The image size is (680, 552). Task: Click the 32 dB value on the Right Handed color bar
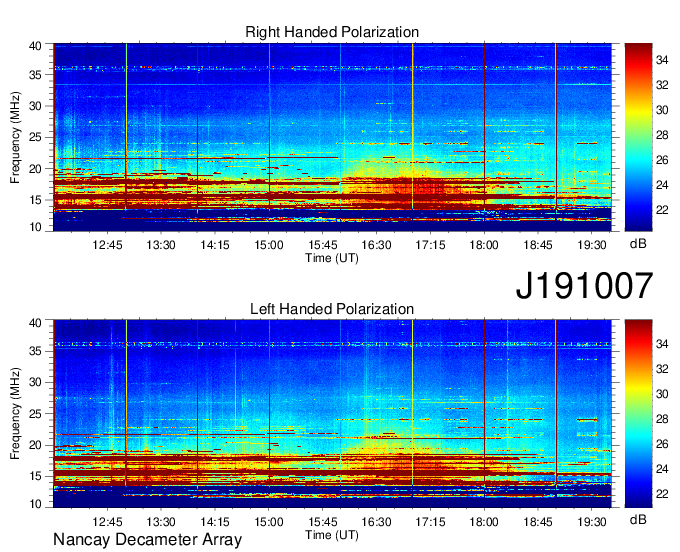(662, 85)
